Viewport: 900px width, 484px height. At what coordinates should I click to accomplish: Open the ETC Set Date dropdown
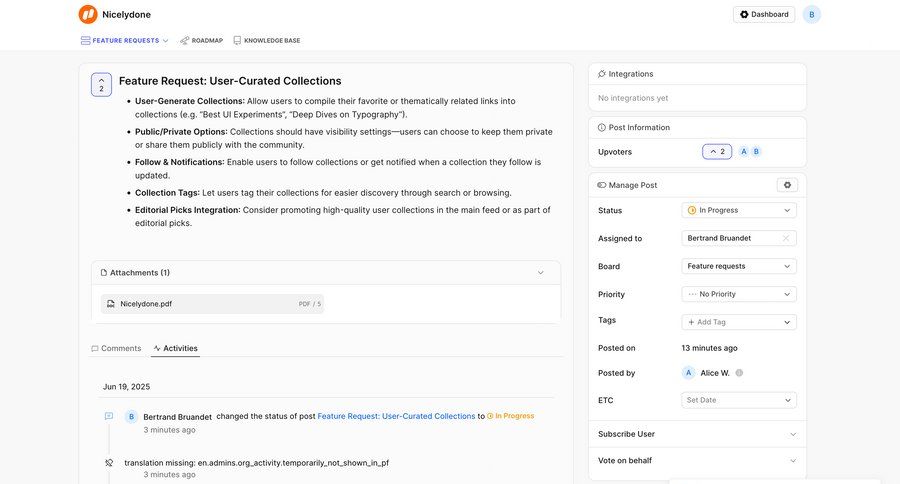(739, 400)
